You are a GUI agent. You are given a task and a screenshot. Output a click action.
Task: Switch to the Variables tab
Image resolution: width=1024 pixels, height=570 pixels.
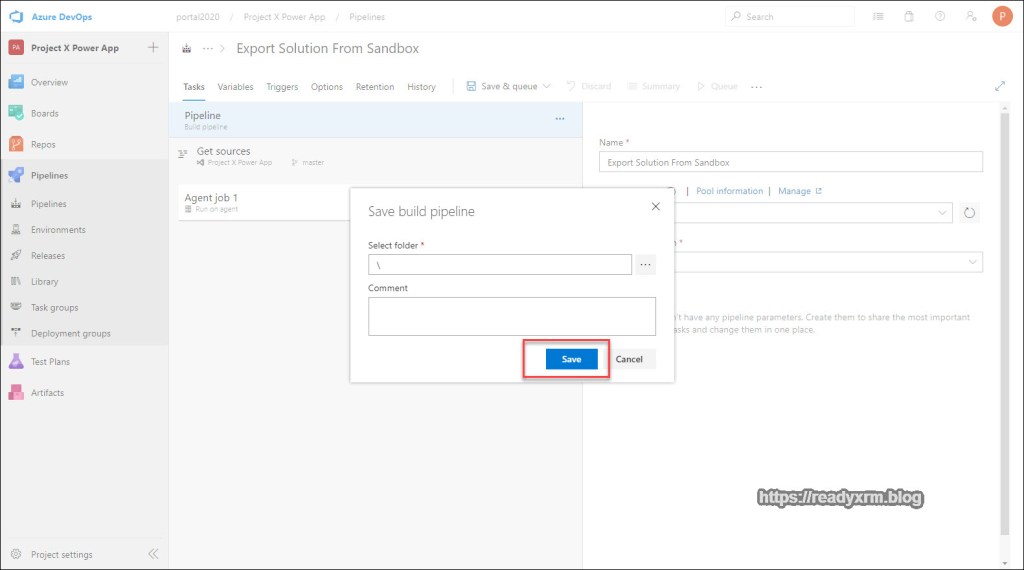click(235, 87)
